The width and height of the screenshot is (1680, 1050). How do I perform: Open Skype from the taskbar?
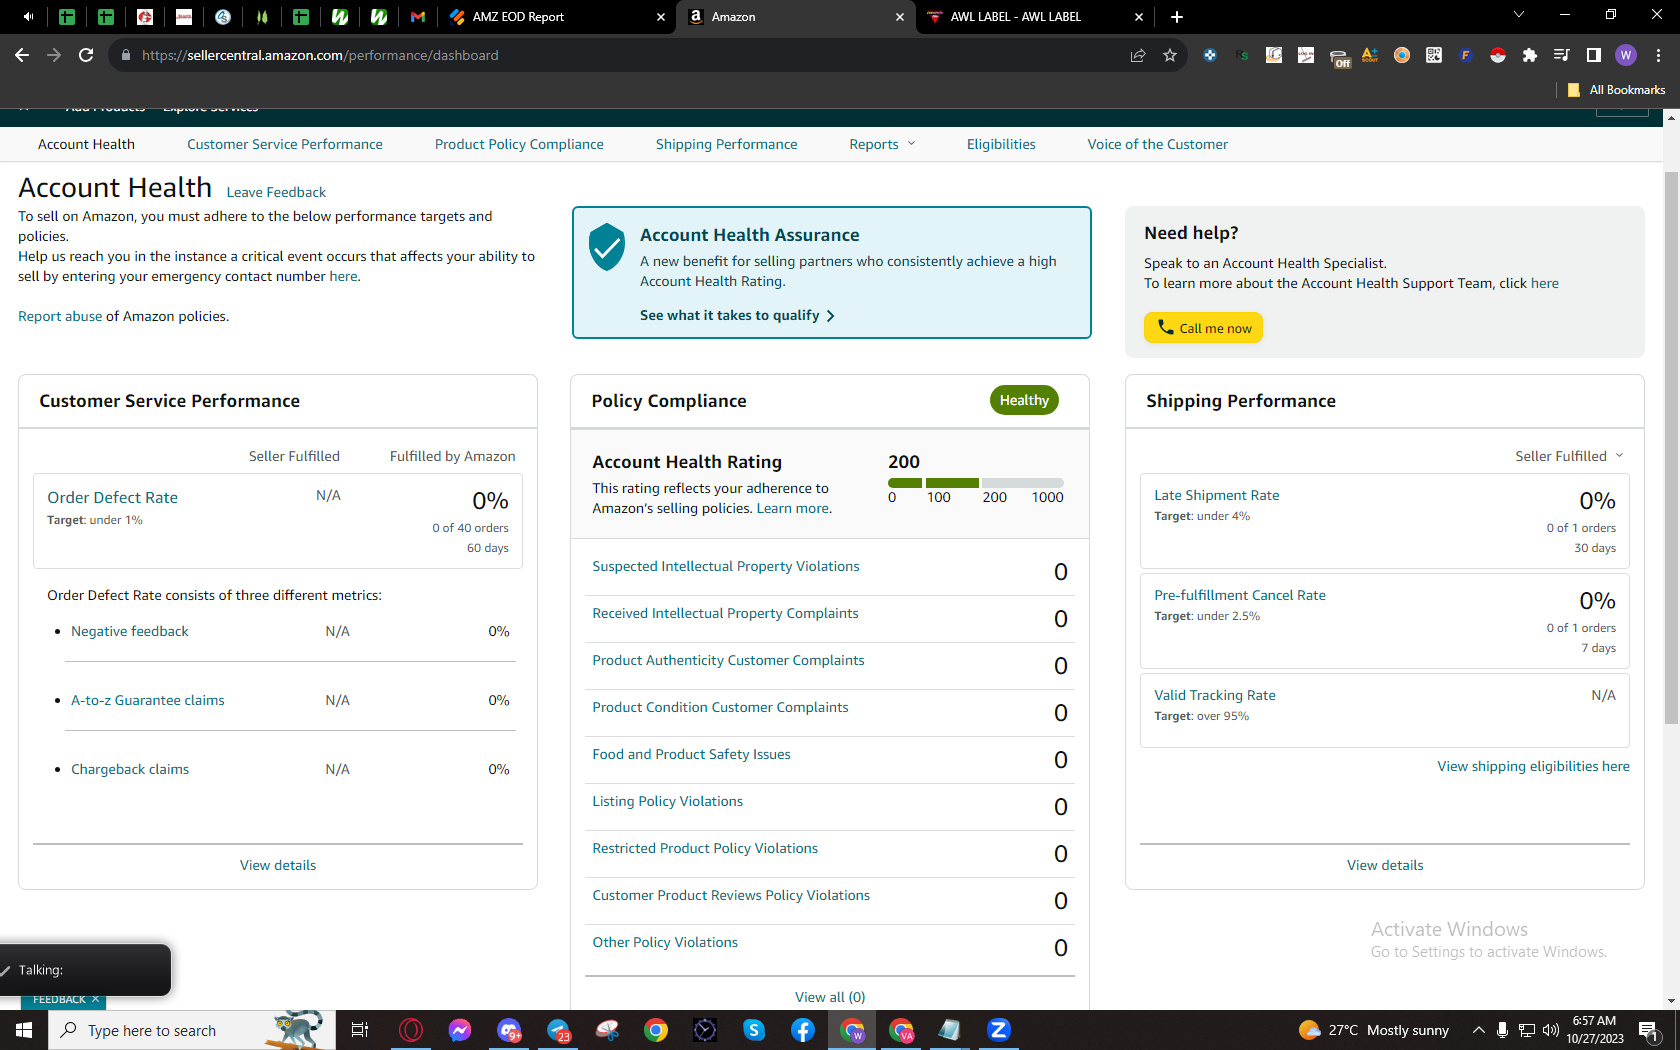(754, 1030)
